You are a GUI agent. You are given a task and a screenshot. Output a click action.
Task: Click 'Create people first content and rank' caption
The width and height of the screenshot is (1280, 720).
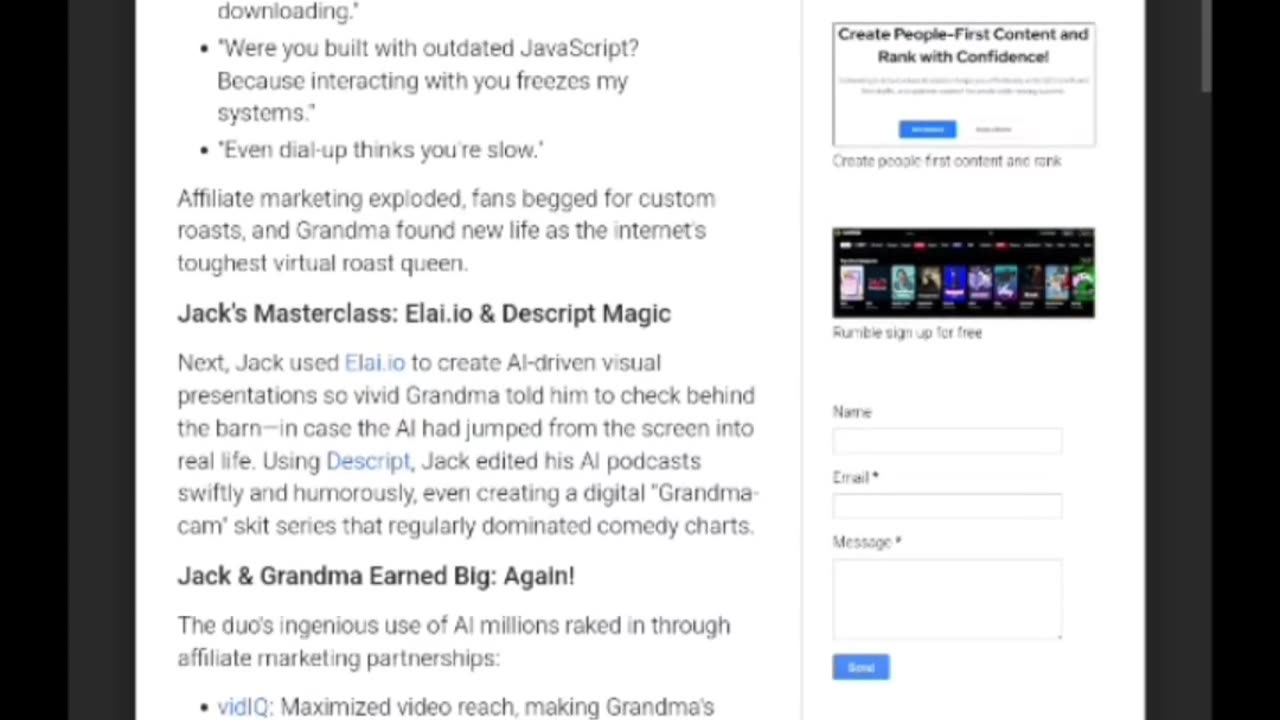tap(947, 161)
